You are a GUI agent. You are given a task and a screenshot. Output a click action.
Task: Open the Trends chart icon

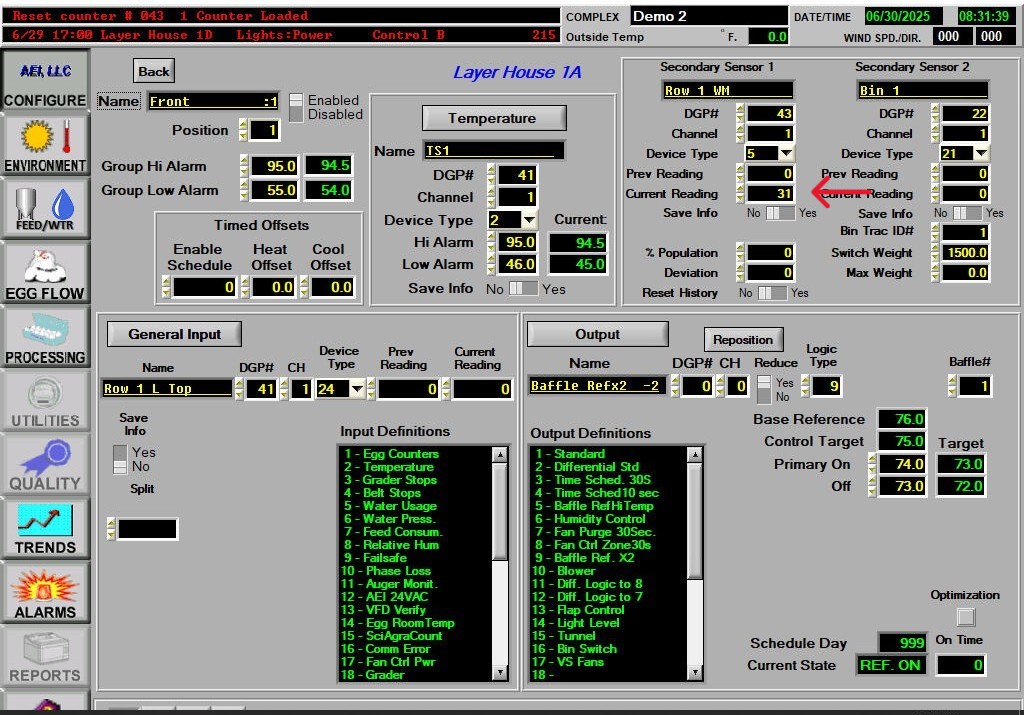(44, 527)
